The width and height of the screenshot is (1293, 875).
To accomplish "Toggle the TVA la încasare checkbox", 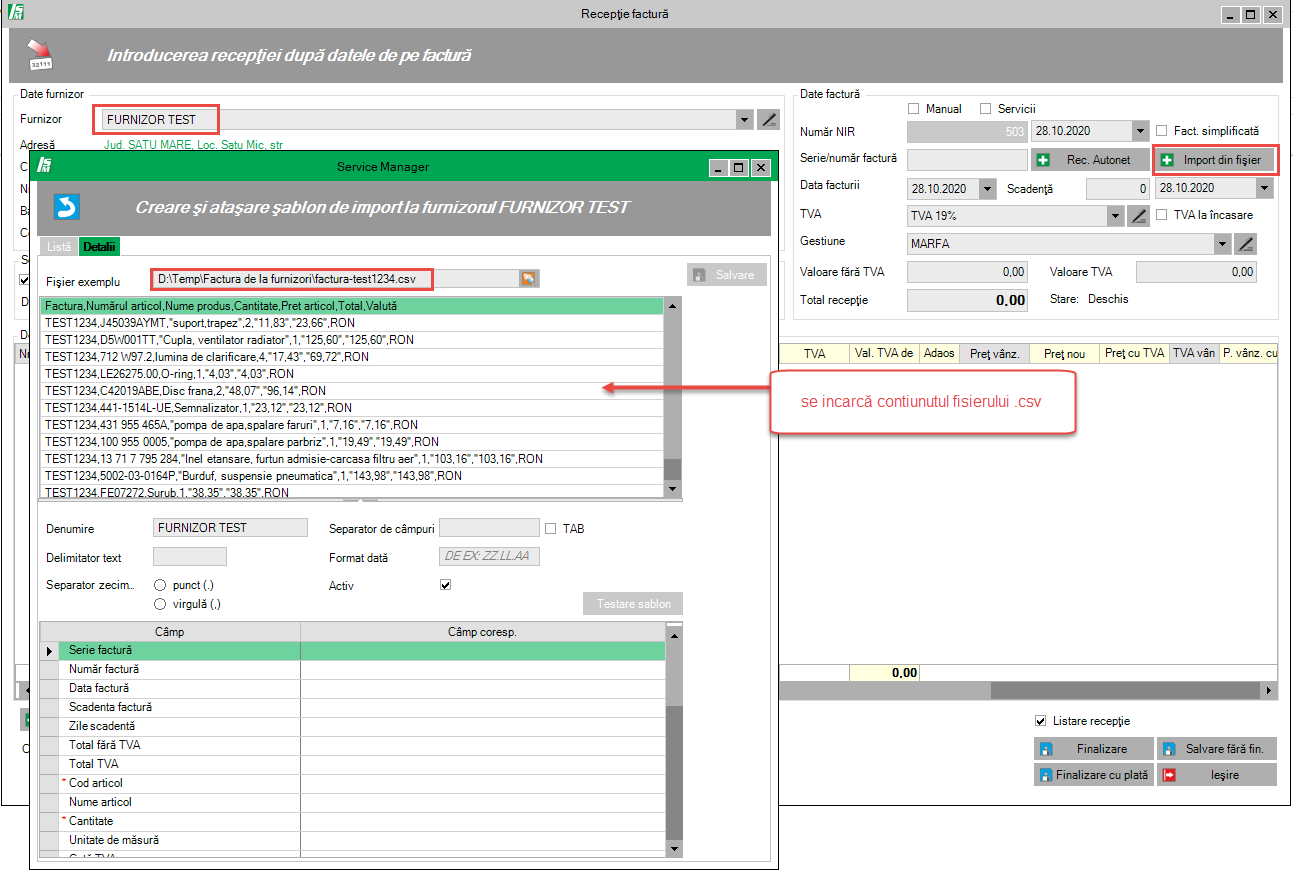I will click(1162, 215).
